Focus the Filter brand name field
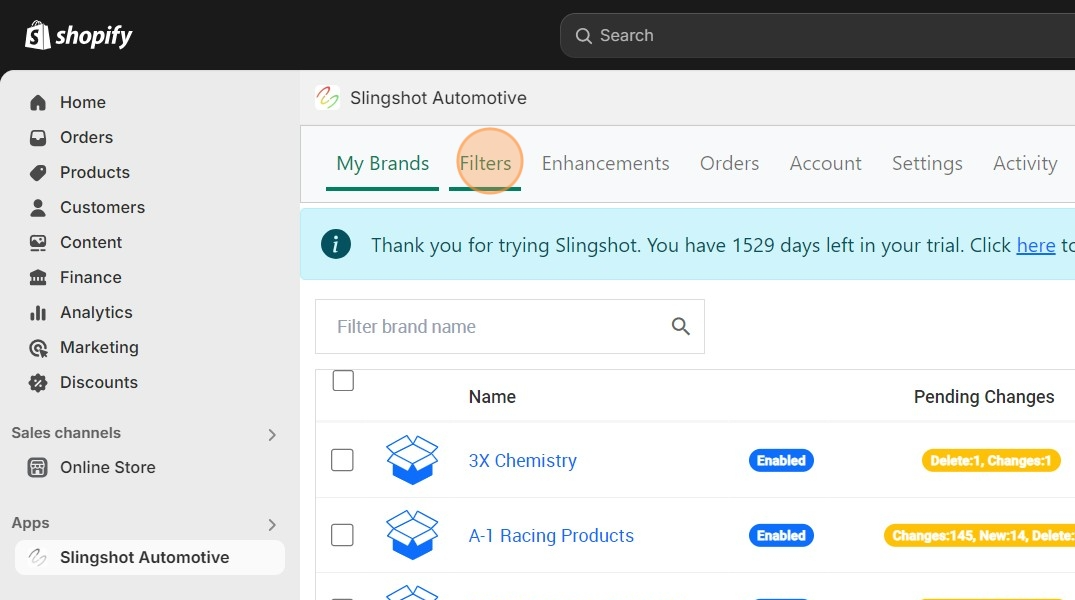This screenshot has height=600, width=1075. click(509, 326)
